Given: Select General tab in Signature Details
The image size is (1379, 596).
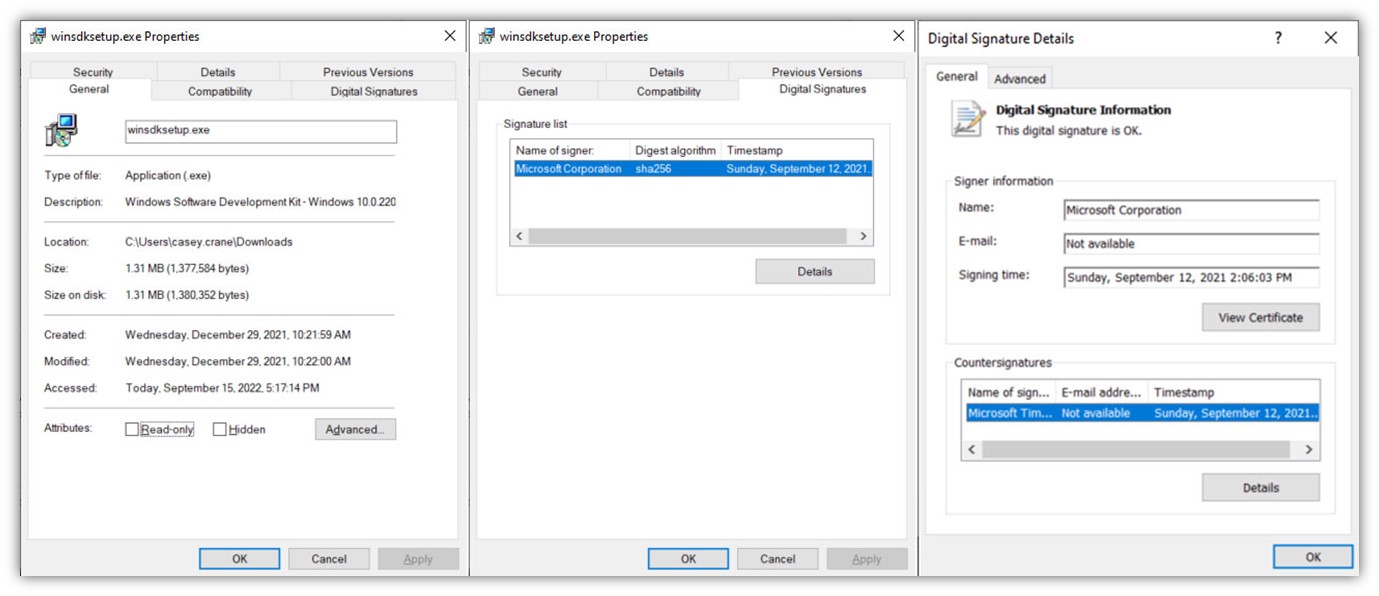Looking at the screenshot, I should click(x=957, y=77).
